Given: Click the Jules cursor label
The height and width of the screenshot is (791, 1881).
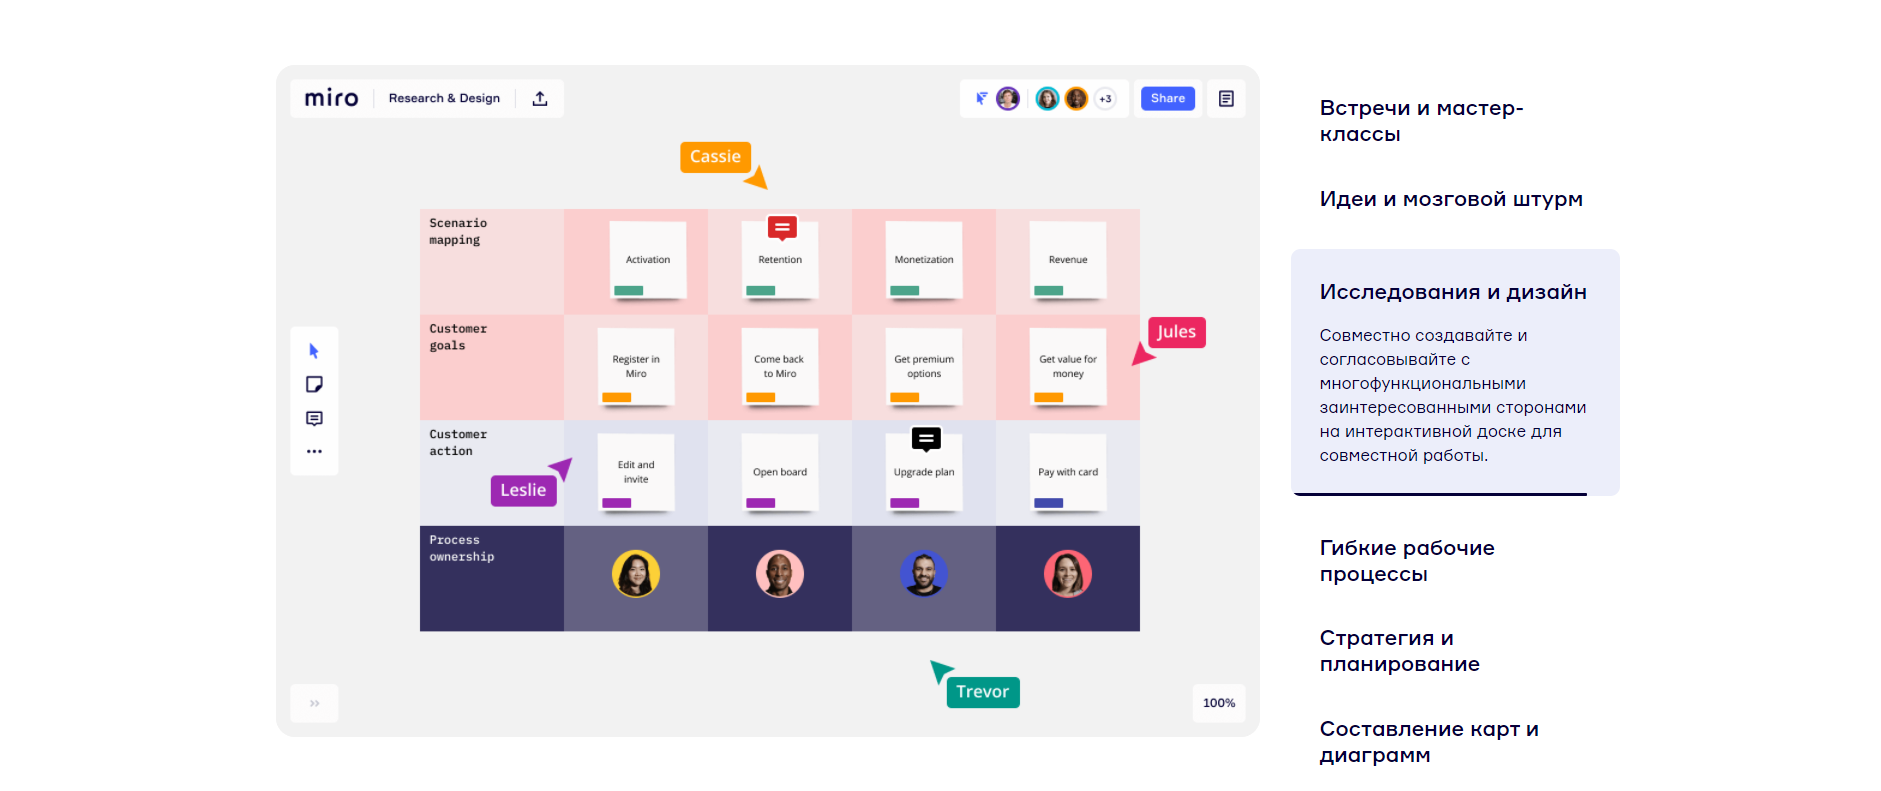Looking at the screenshot, I should click(x=1177, y=332).
